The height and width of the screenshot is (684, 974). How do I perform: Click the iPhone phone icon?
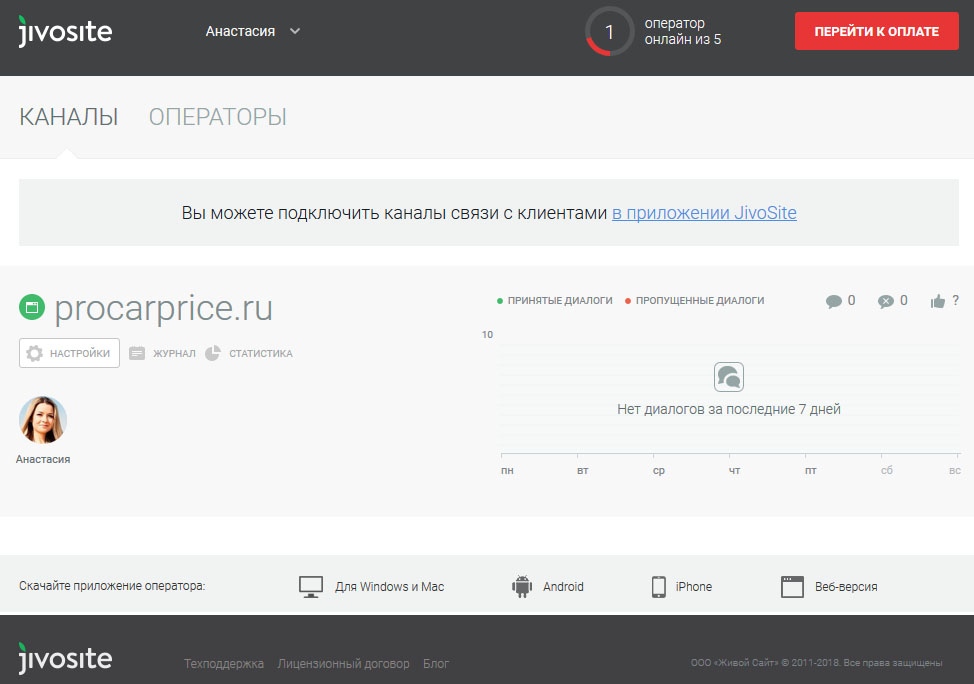click(658, 586)
